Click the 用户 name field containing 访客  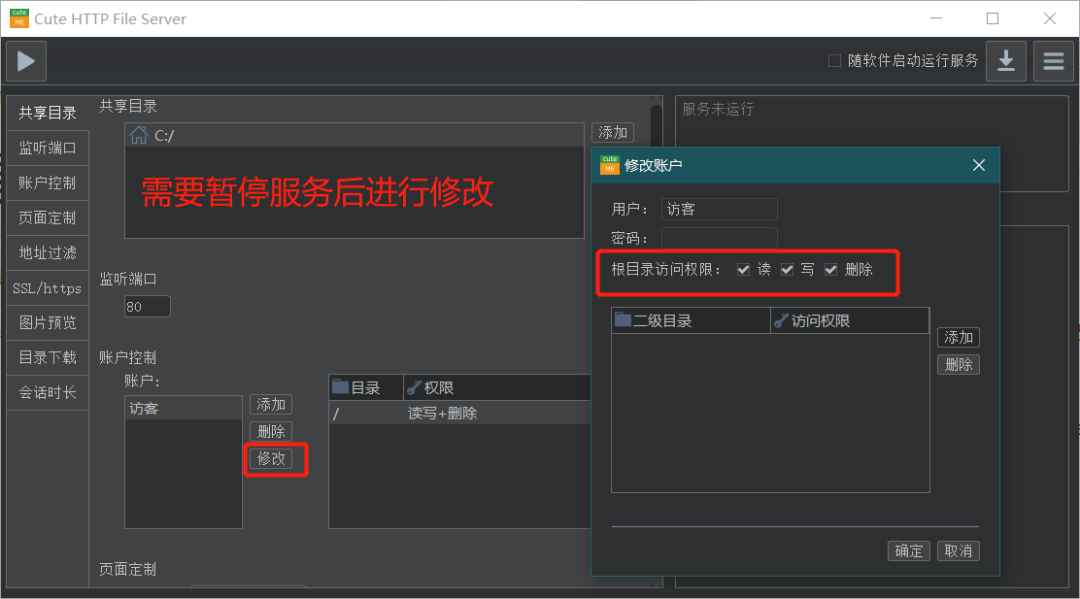point(719,209)
